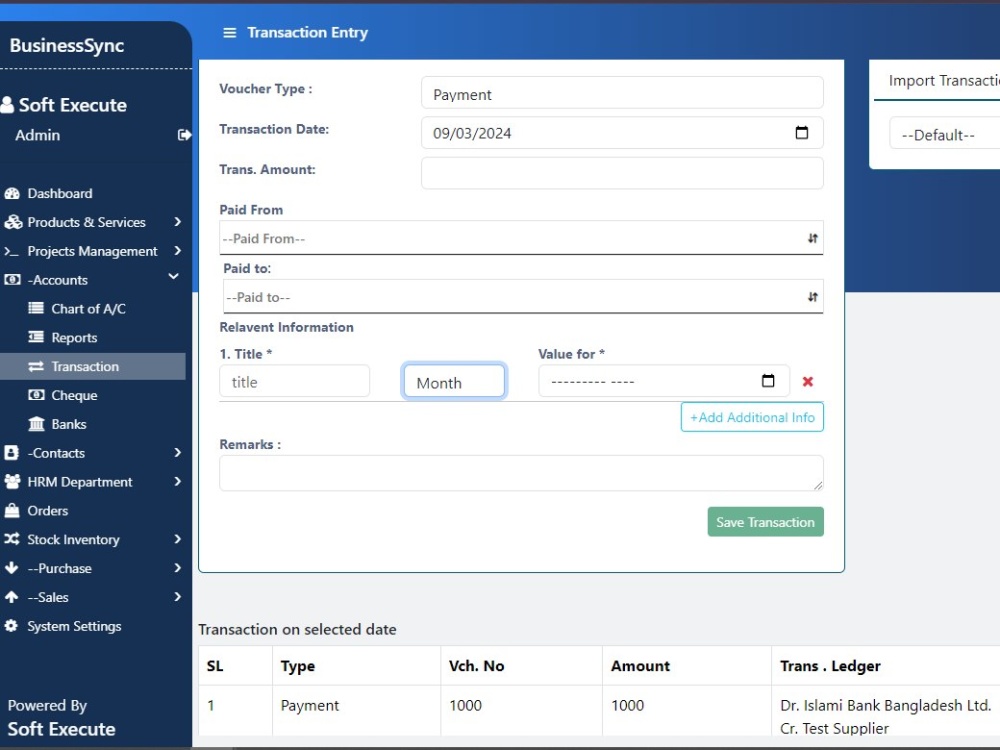Expand the HRM Department submenu chevron
The image size is (1000, 750).
(x=177, y=482)
